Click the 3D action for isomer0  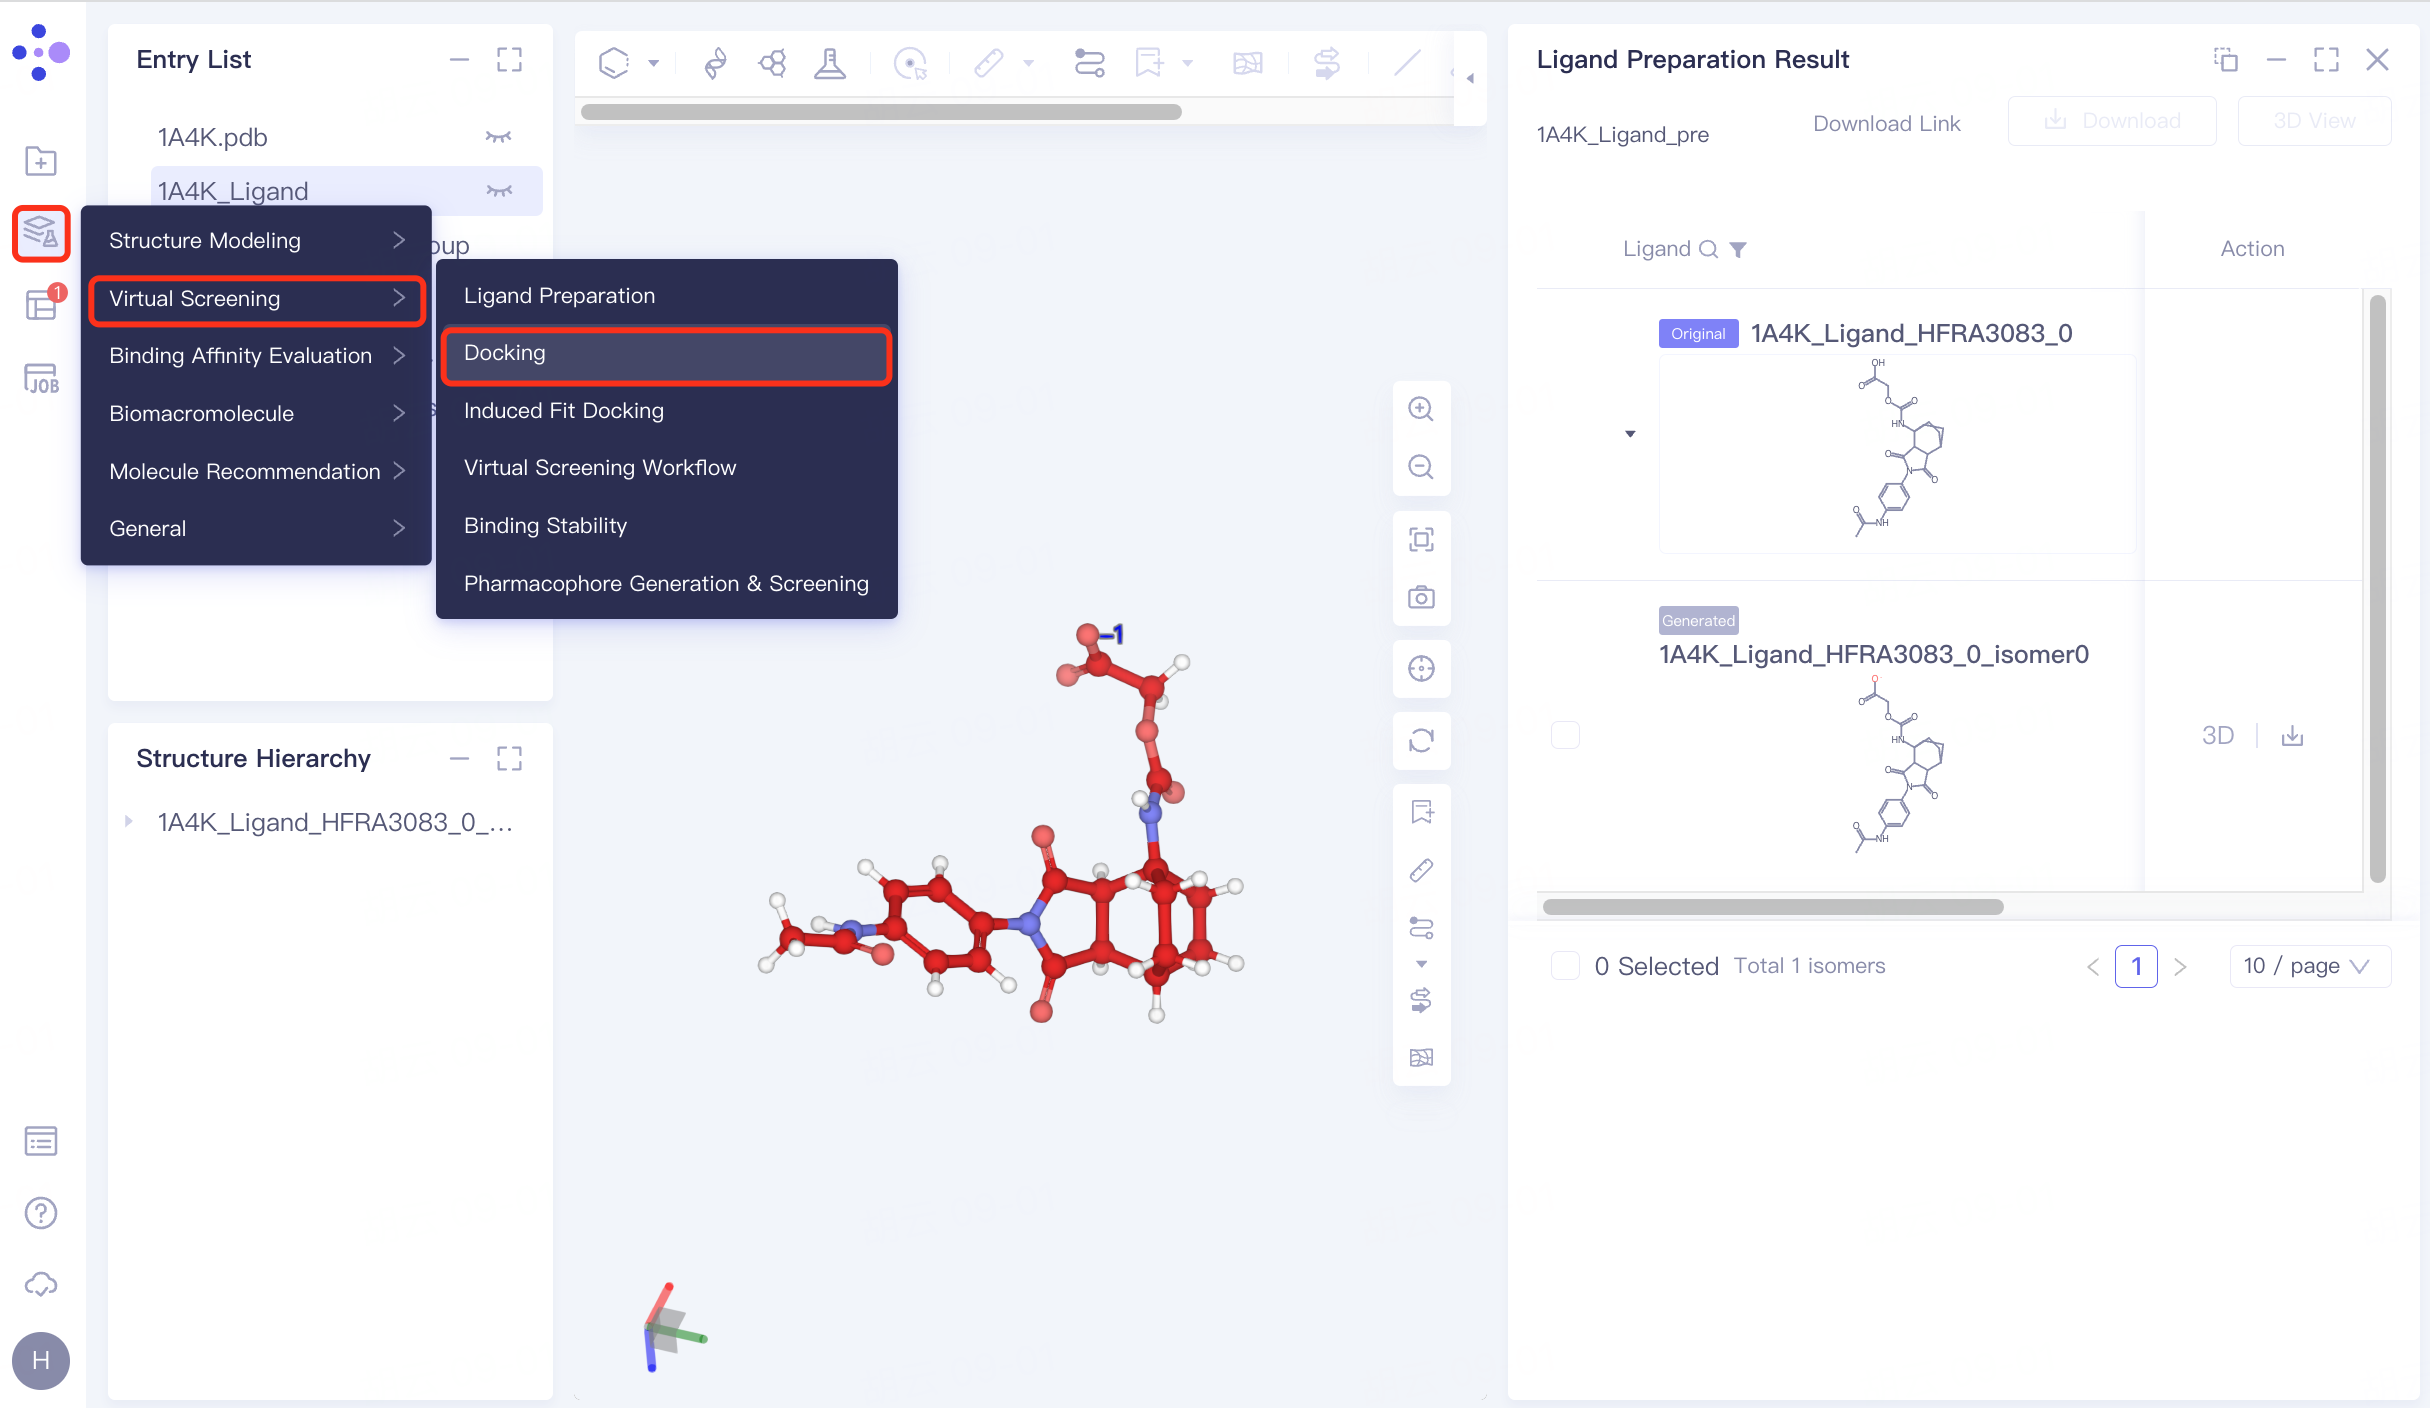(2217, 736)
